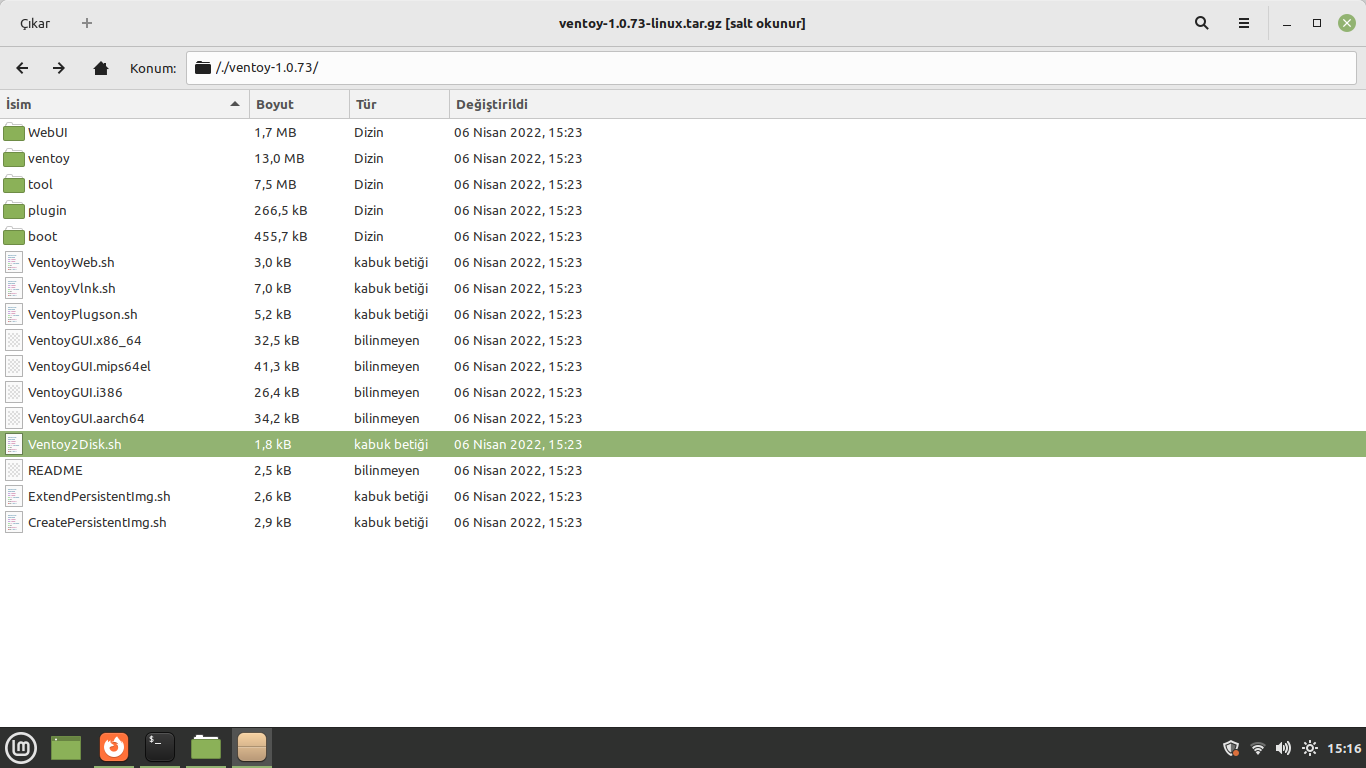Select the VentoyGUI.mips64el file icon
This screenshot has height=768, width=1366.
coord(14,366)
